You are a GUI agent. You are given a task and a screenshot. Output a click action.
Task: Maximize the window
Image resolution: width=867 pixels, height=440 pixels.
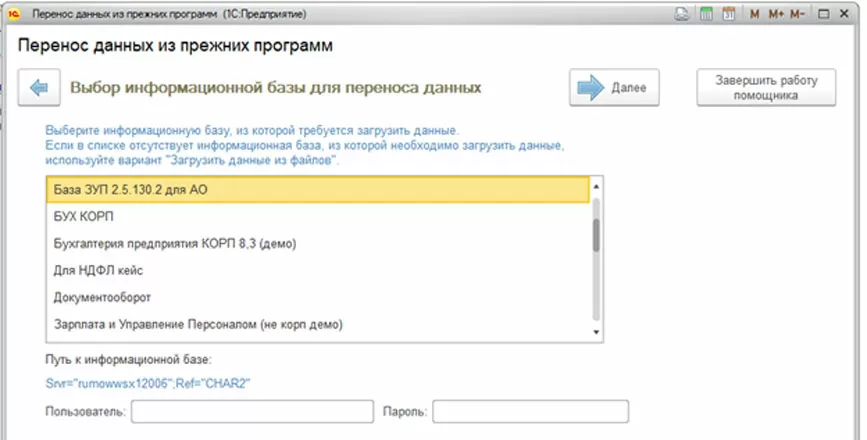tap(824, 14)
